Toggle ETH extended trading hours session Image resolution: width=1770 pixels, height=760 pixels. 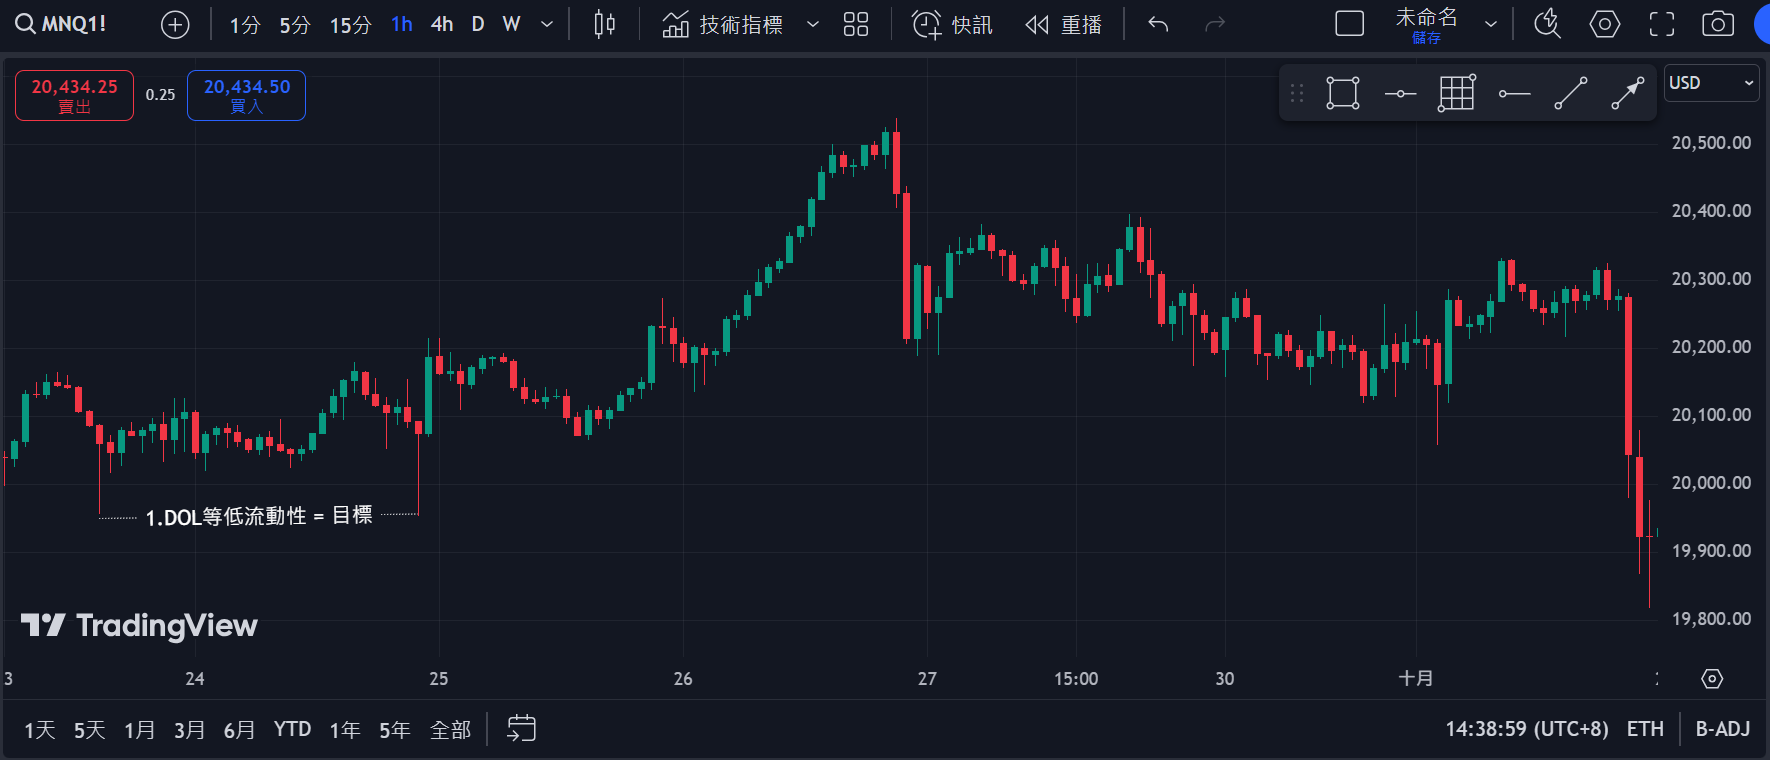[x=1645, y=729]
